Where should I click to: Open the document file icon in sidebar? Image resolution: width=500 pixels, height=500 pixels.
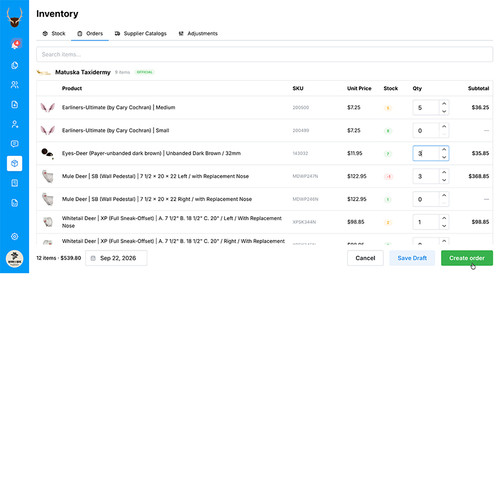tap(15, 104)
